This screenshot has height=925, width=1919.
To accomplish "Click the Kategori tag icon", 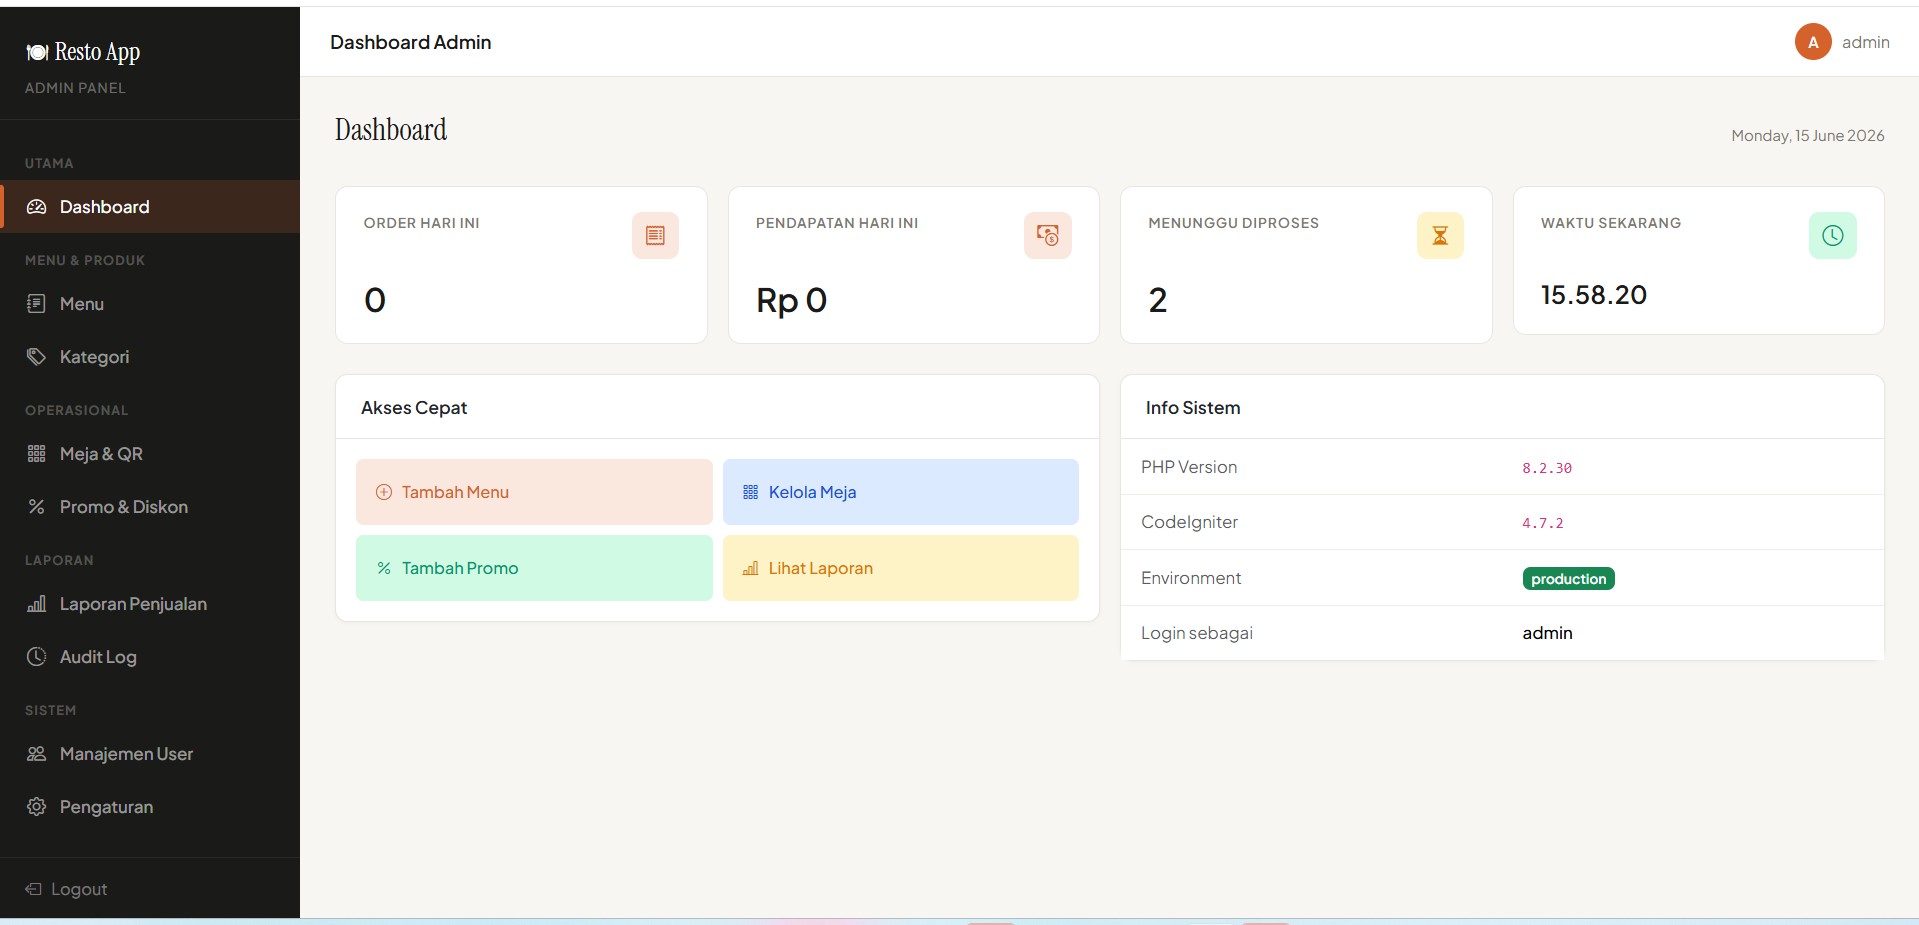I will [x=36, y=357].
